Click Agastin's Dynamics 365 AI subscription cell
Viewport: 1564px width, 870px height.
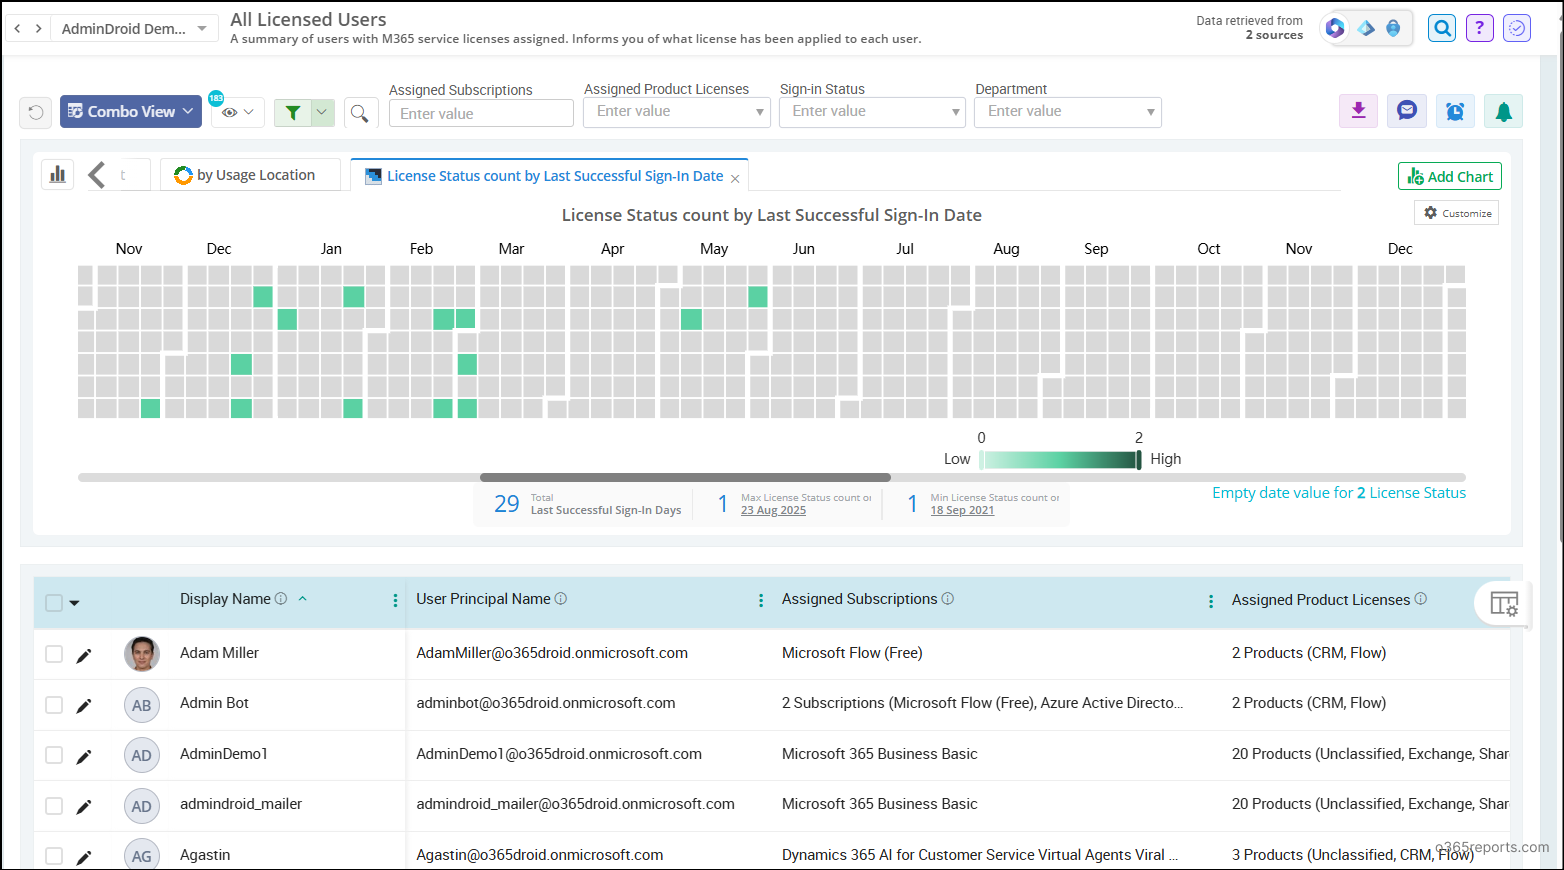pyautogui.click(x=980, y=855)
